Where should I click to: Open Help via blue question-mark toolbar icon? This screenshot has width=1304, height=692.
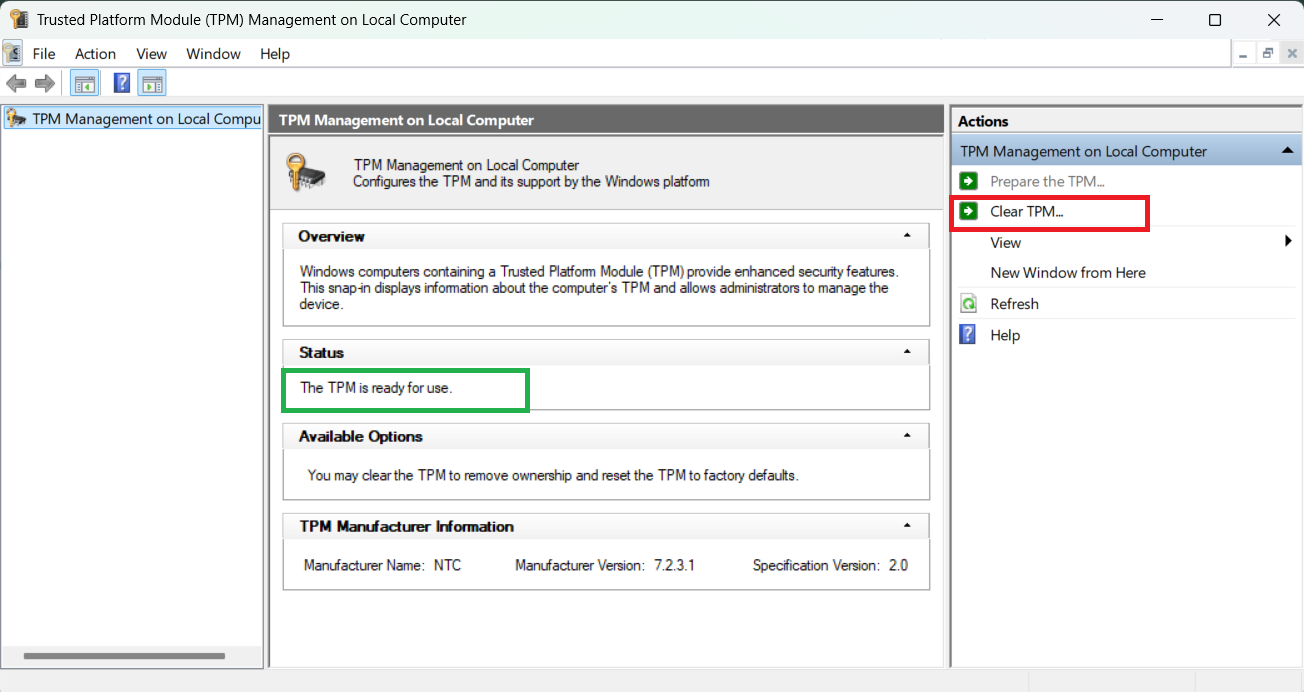(x=122, y=83)
